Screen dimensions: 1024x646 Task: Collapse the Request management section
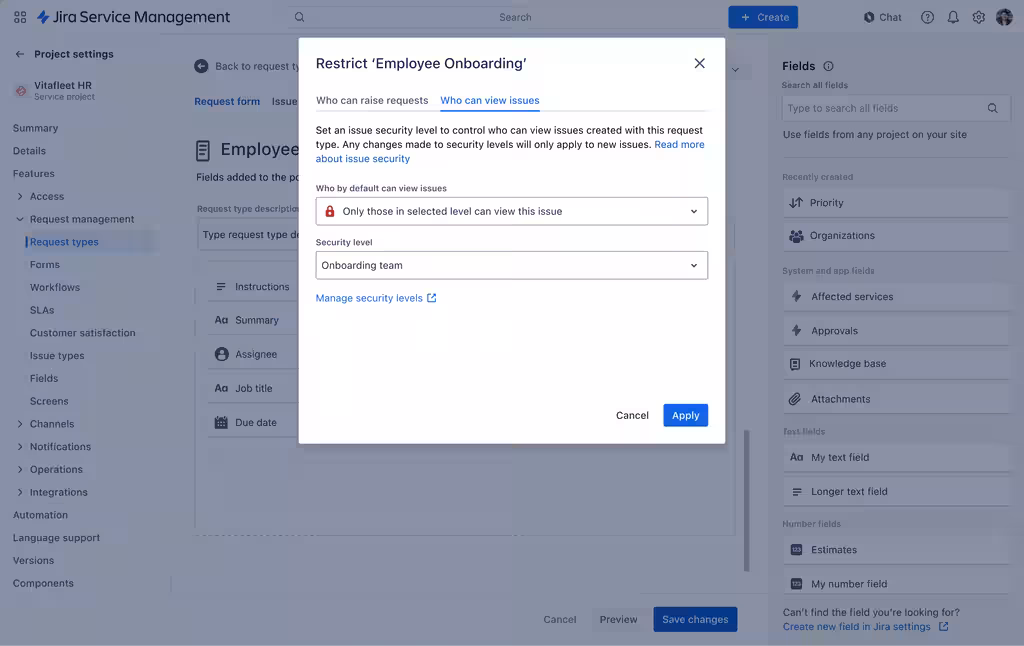tap(20, 219)
